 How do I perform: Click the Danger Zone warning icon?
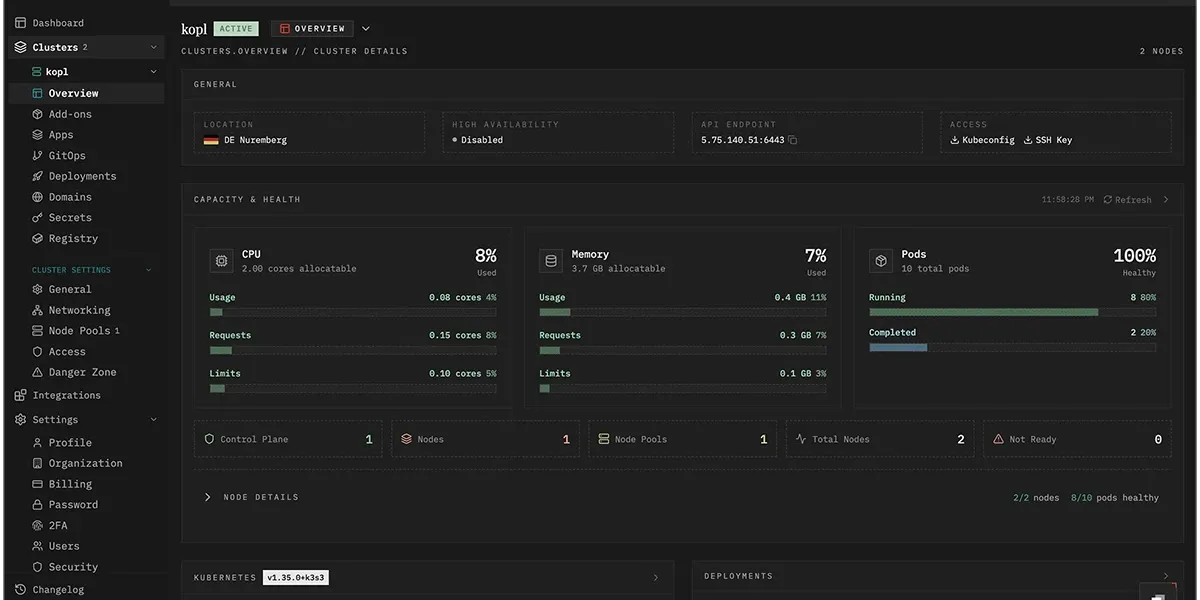[x=38, y=372]
